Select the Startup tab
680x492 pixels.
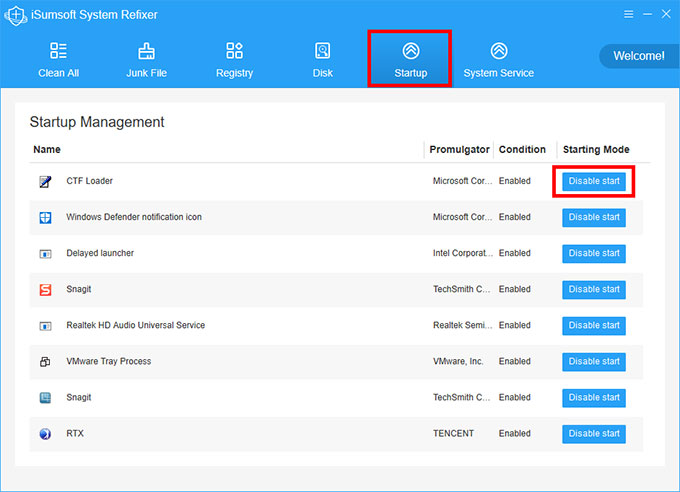pyautogui.click(x=410, y=59)
